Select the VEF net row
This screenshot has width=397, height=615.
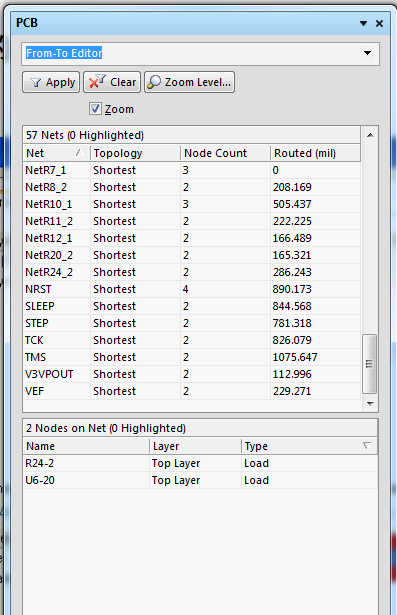191,391
